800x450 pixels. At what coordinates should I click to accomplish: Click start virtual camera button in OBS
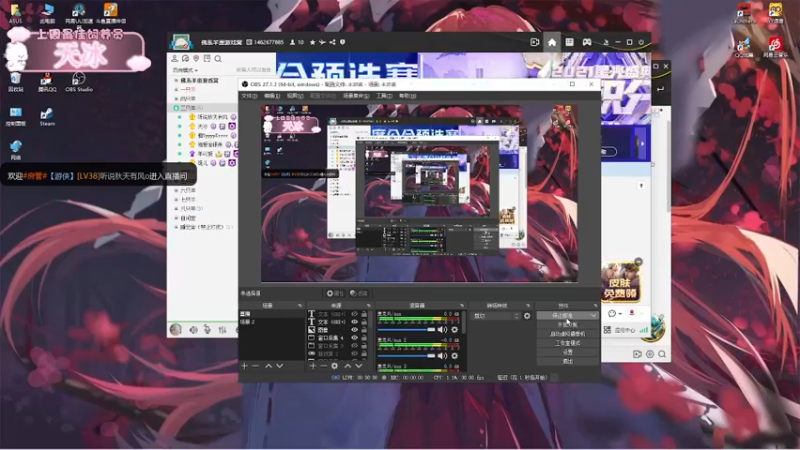(567, 334)
